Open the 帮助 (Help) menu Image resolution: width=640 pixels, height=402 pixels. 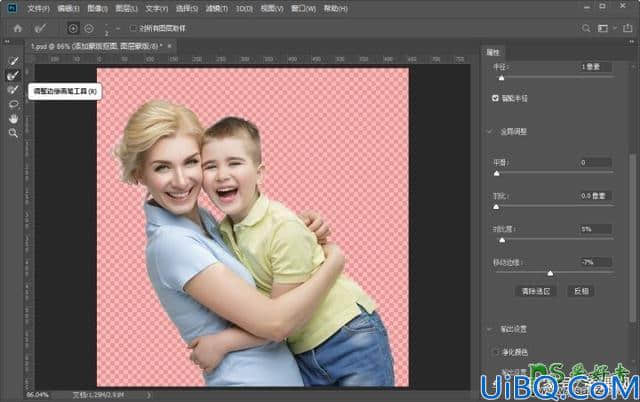(x=336, y=8)
